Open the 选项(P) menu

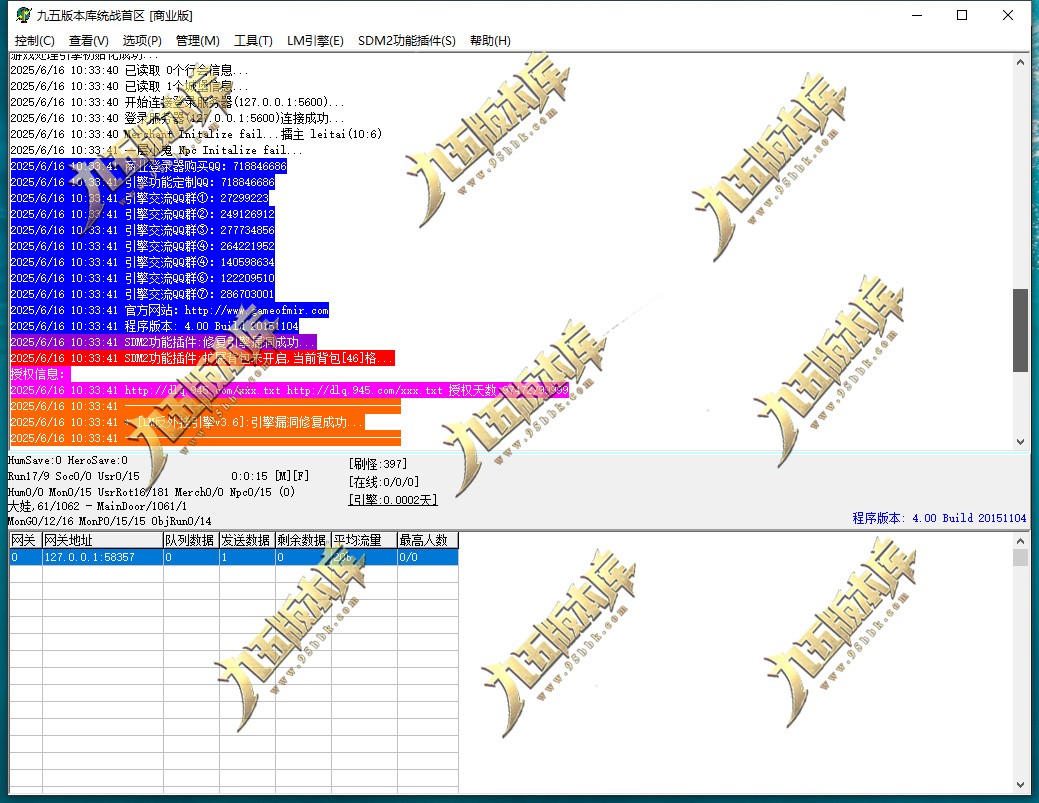[142, 41]
